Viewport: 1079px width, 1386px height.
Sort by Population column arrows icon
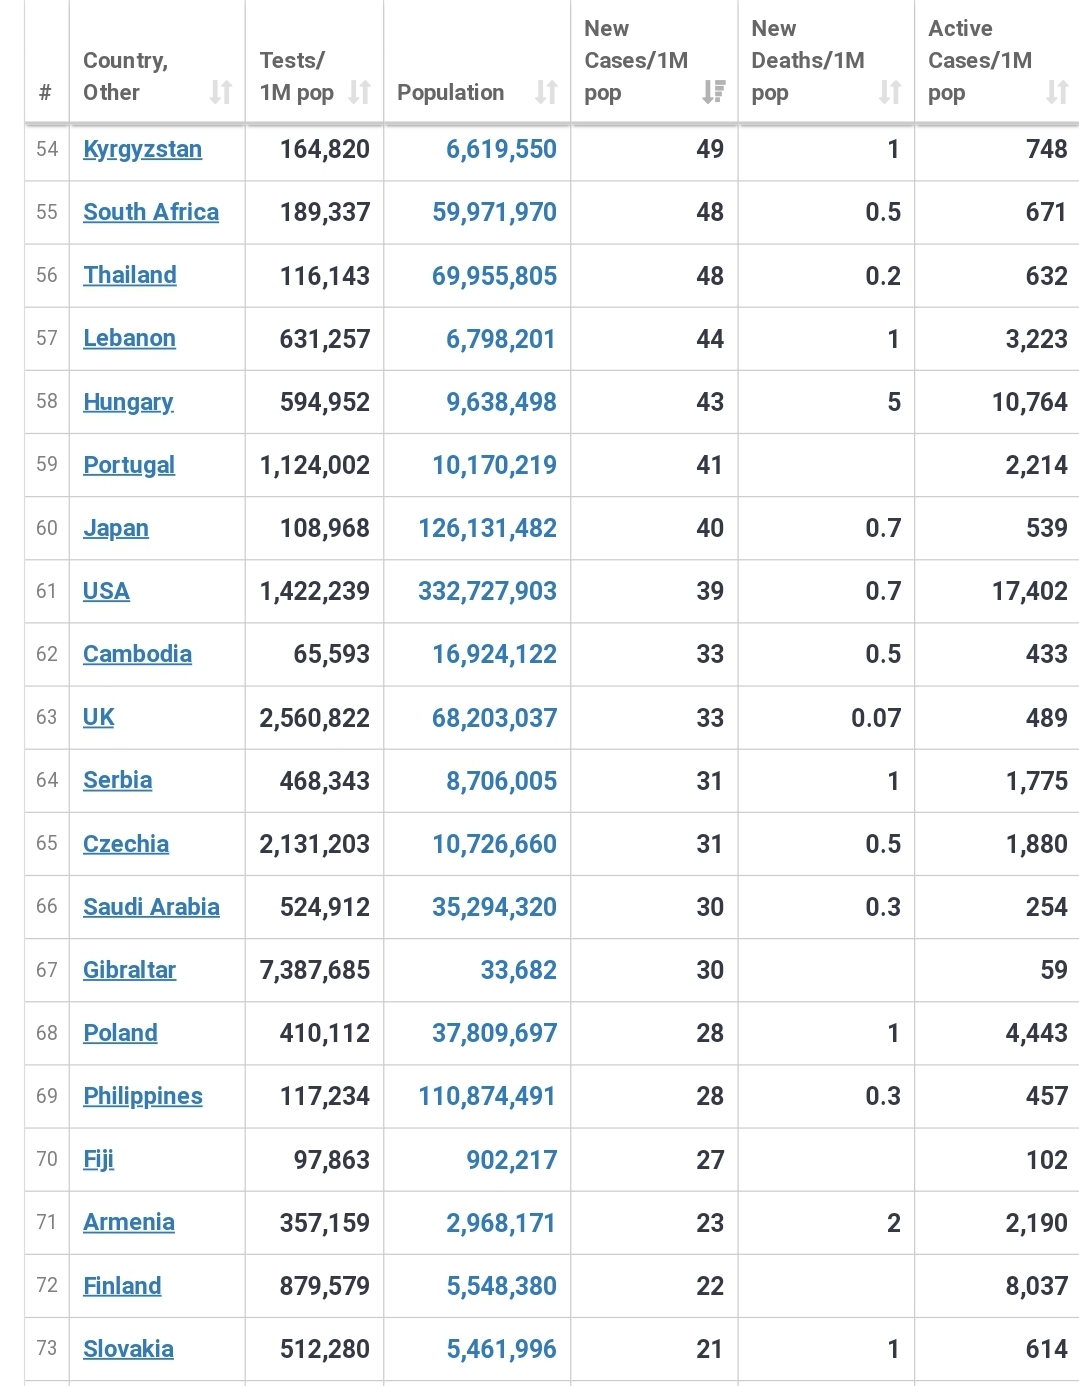[x=546, y=92]
